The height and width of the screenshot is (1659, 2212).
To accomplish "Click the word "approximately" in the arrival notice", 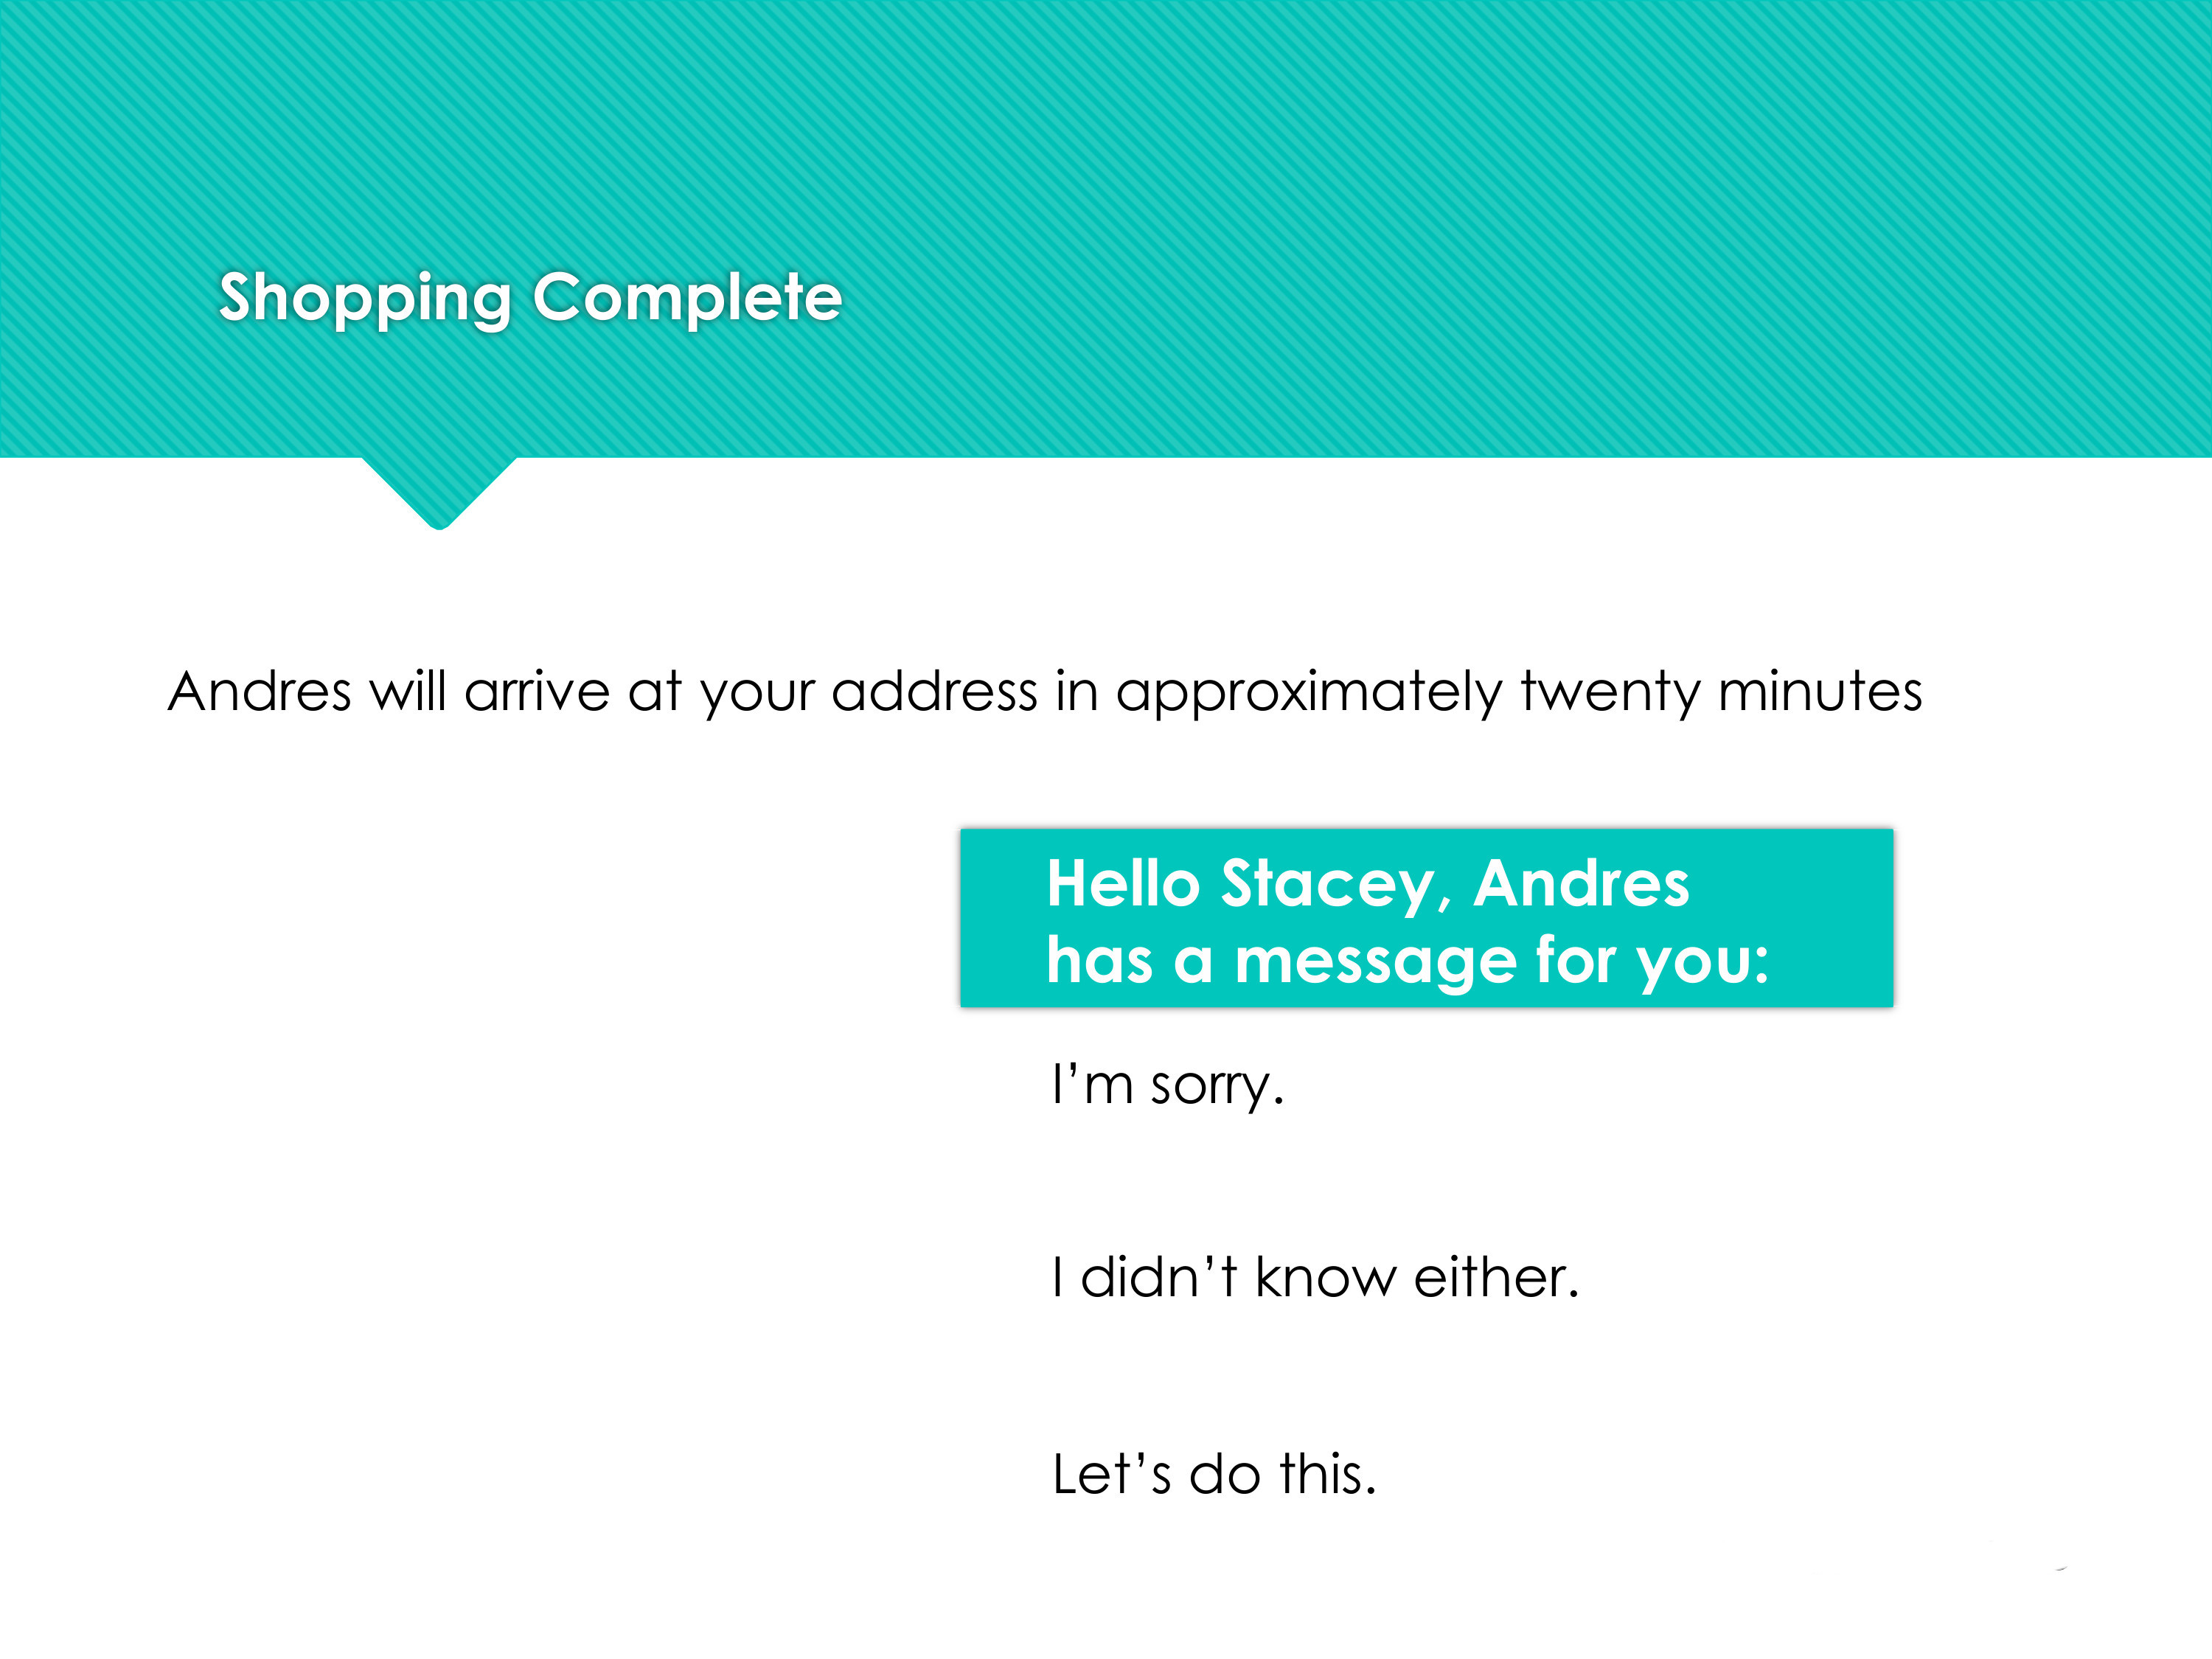I will pyautogui.click(x=1309, y=694).
